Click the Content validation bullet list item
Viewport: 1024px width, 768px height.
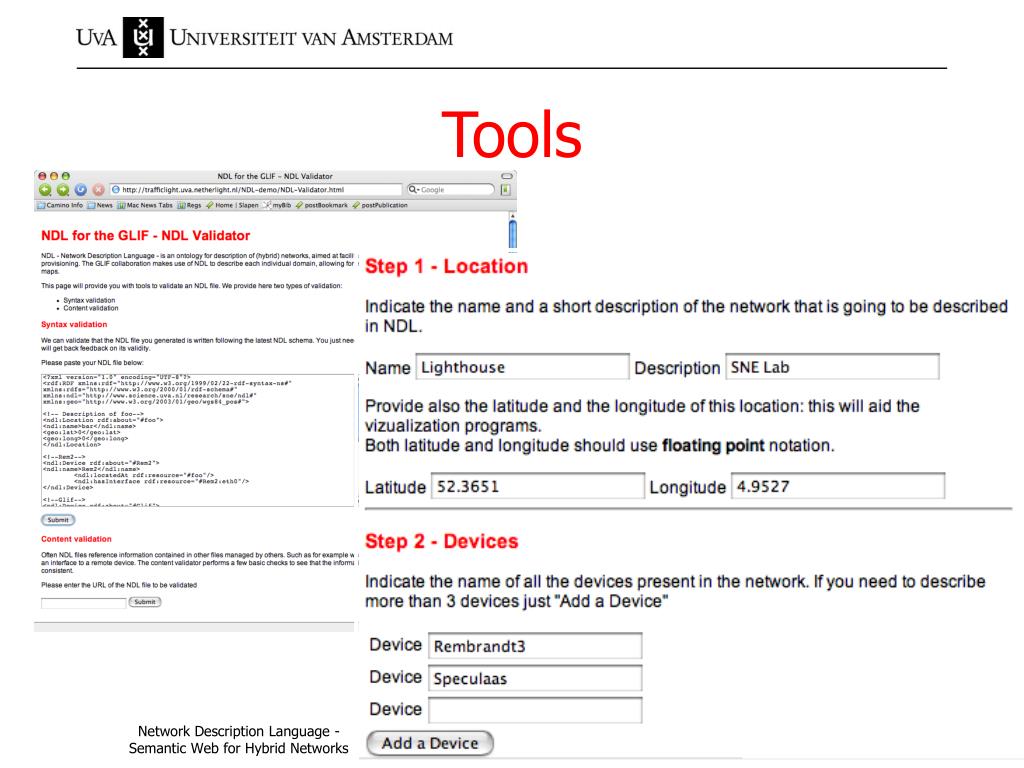coord(91,308)
